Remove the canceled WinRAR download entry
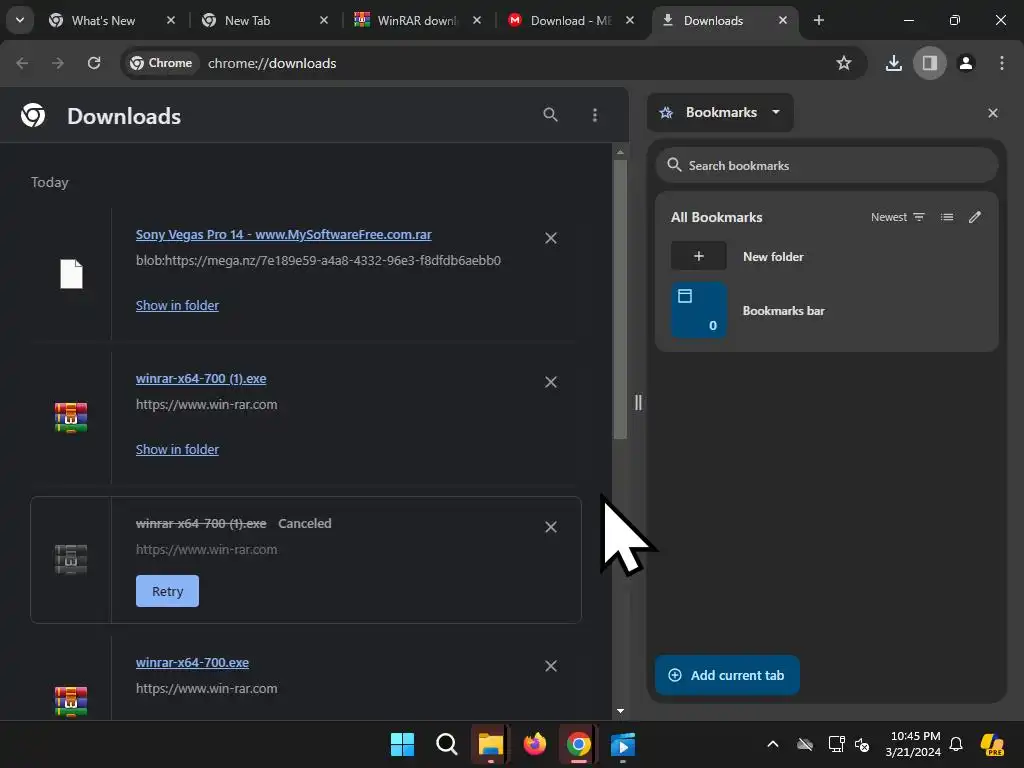1024x768 pixels. (551, 527)
